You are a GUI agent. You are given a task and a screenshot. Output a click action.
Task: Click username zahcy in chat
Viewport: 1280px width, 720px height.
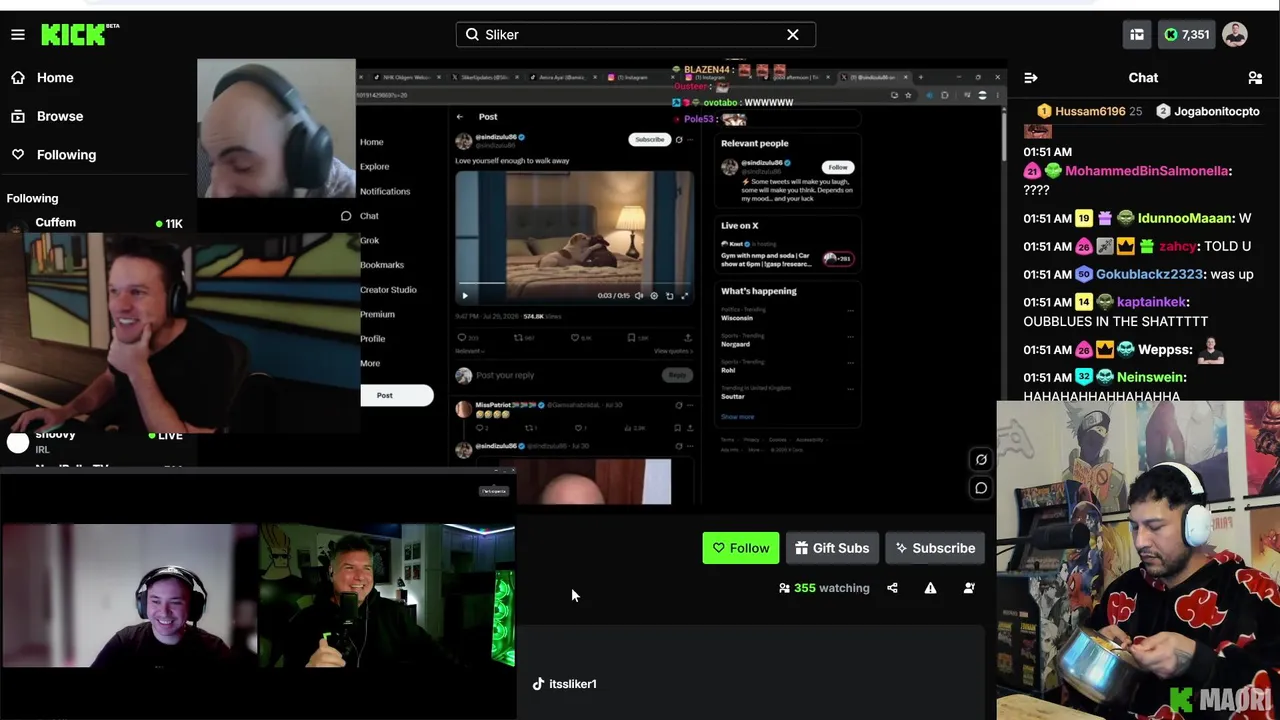[1178, 246]
